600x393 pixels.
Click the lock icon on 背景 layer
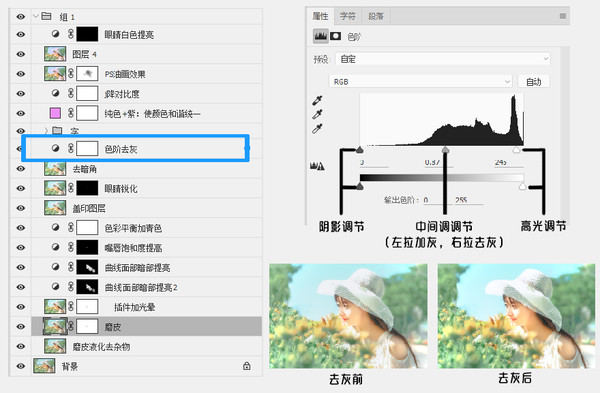247,366
